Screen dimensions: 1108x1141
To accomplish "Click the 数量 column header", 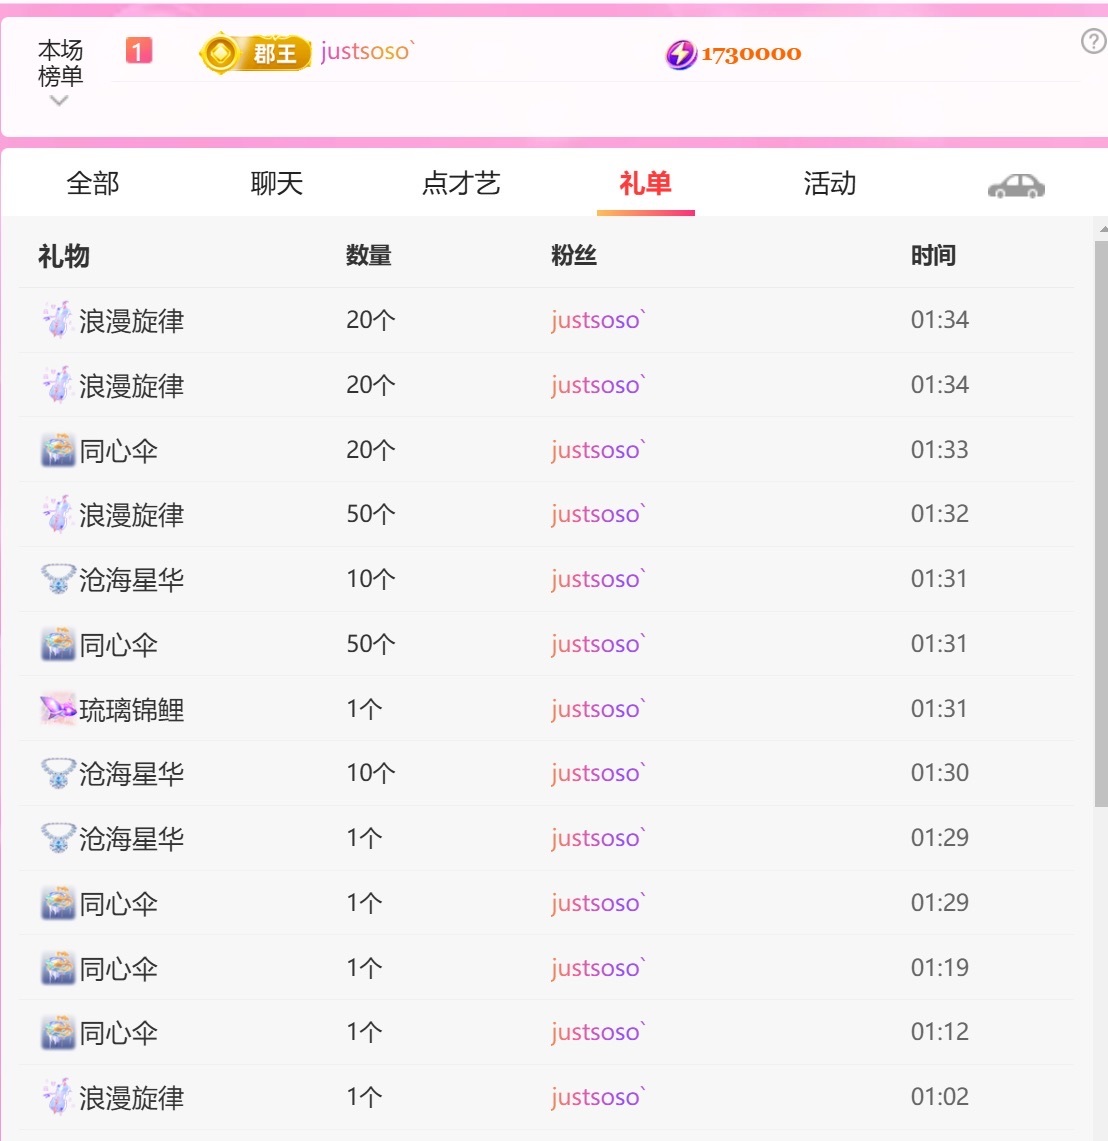I will (369, 255).
